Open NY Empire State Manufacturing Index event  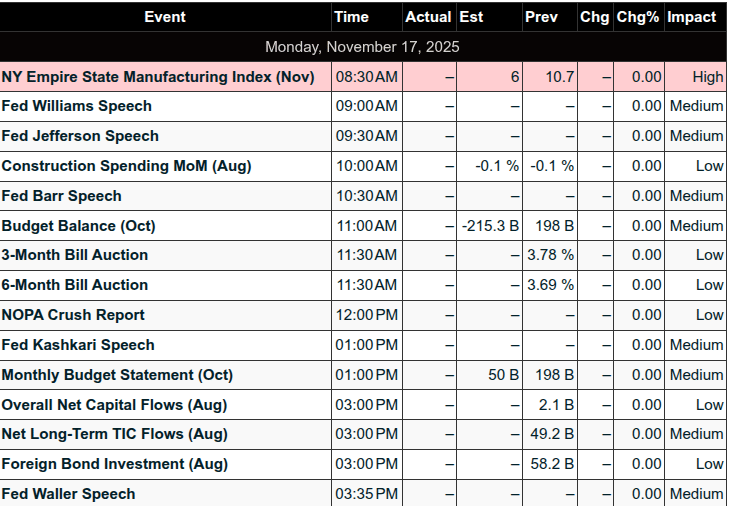158,77
